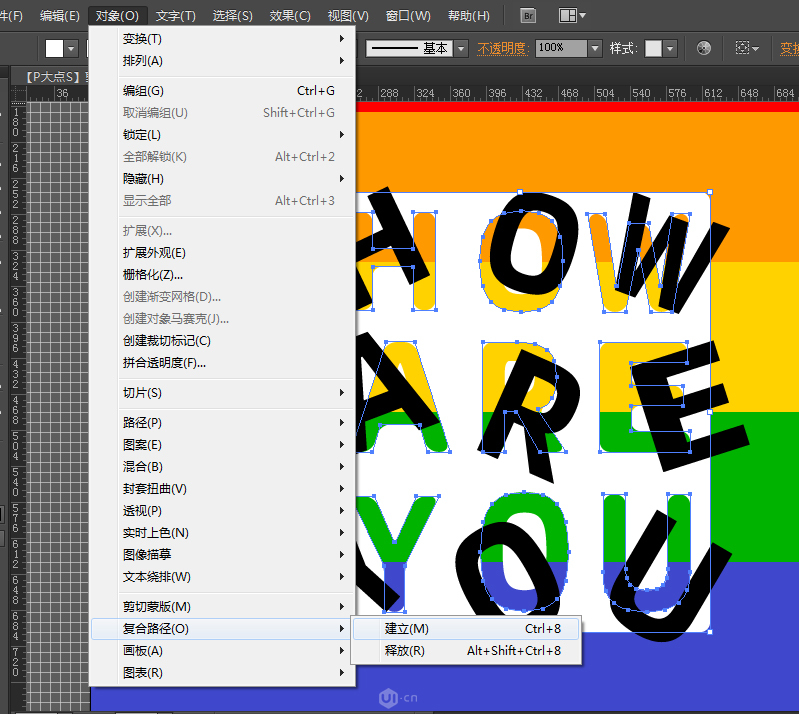Expand the 剪切蒙版(M) submenu
The width and height of the screenshot is (799, 714).
pos(156,607)
